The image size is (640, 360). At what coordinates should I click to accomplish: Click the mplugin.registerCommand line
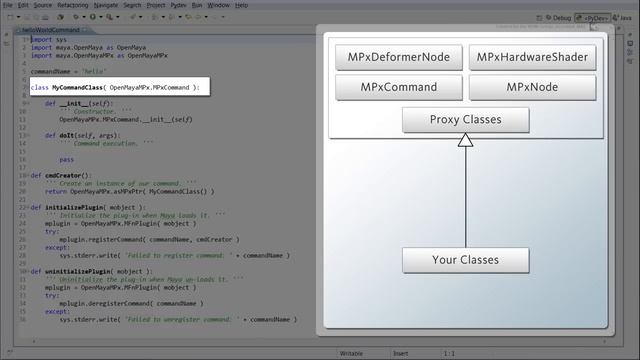149,240
